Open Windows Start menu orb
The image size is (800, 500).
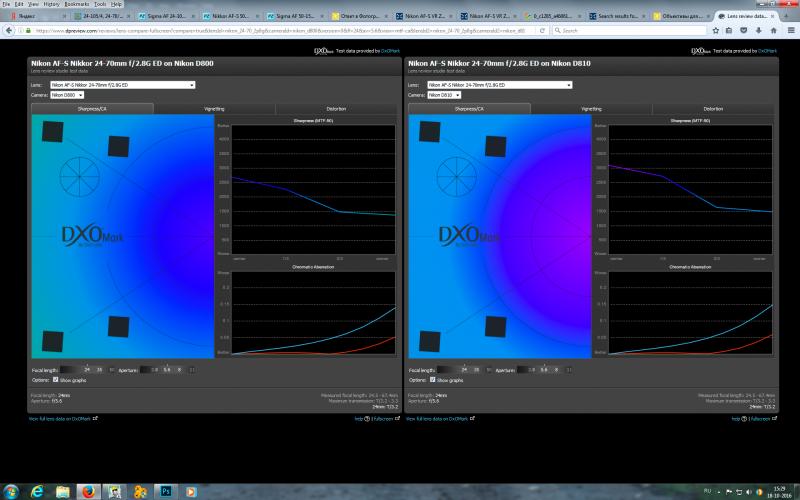click(x=10, y=491)
